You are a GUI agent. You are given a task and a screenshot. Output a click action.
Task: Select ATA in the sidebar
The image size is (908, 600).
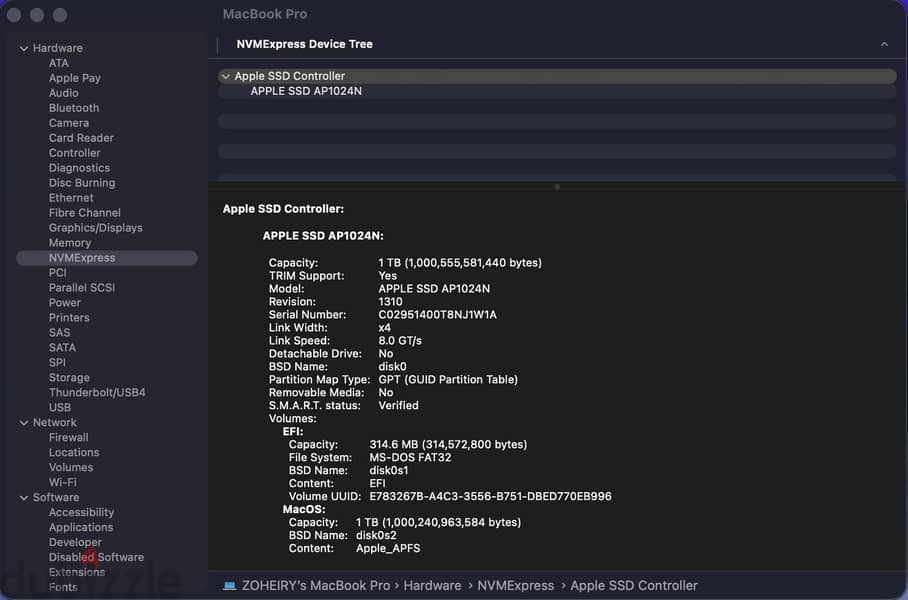click(58, 63)
